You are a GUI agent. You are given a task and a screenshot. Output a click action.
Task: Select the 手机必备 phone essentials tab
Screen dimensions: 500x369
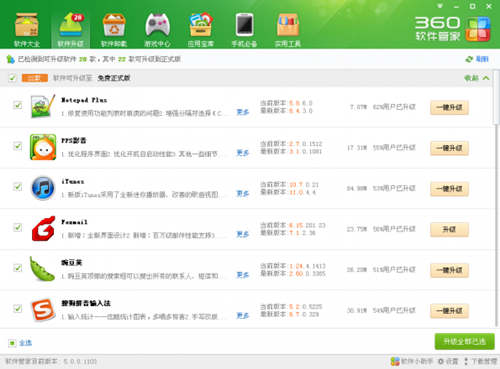pos(244,30)
